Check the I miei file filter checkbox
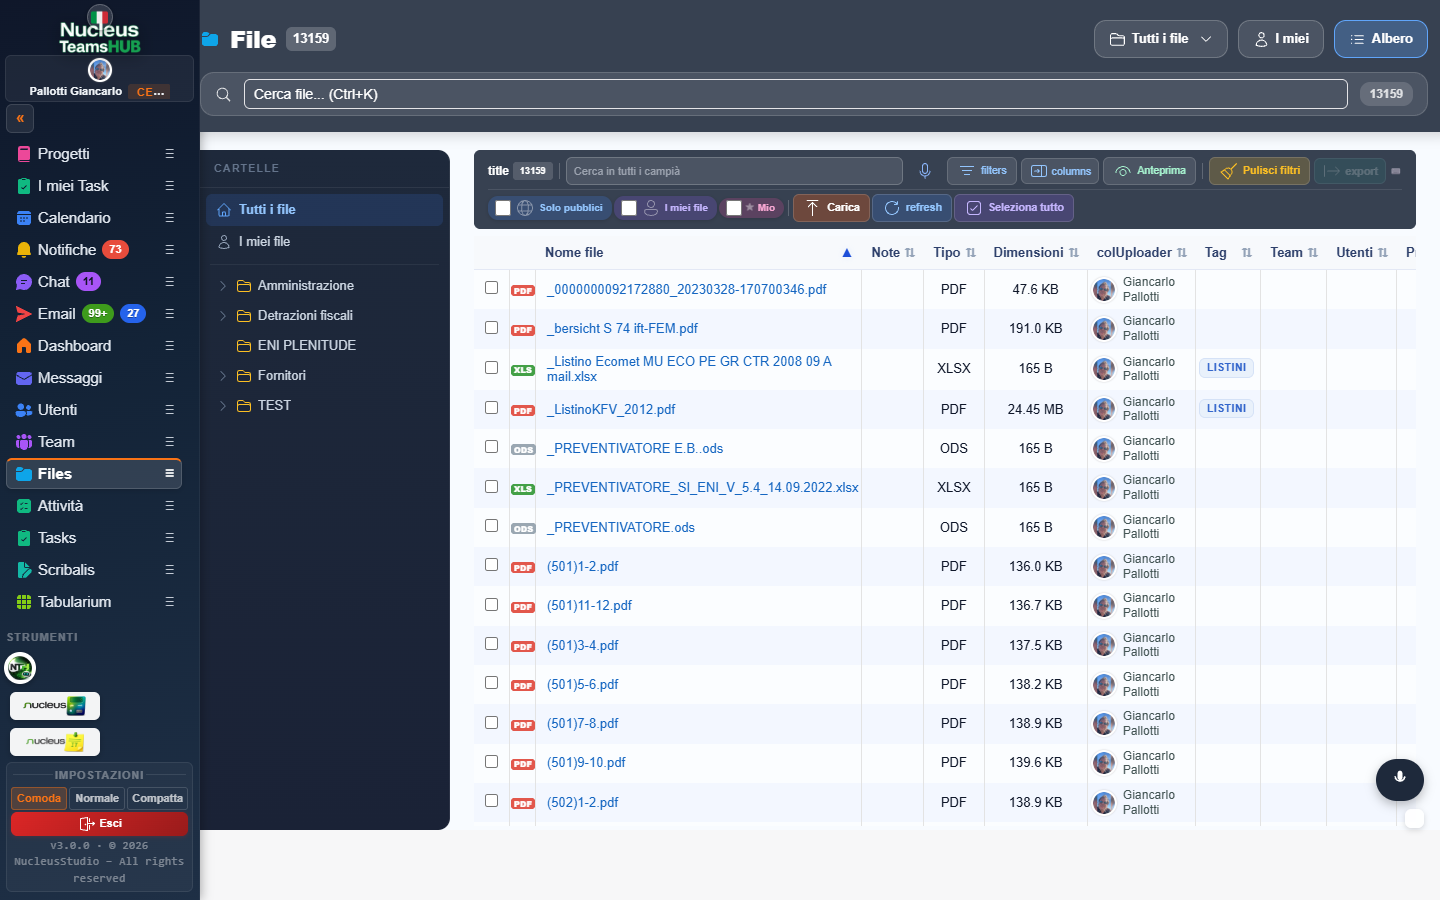Image resolution: width=1440 pixels, height=900 pixels. point(629,207)
